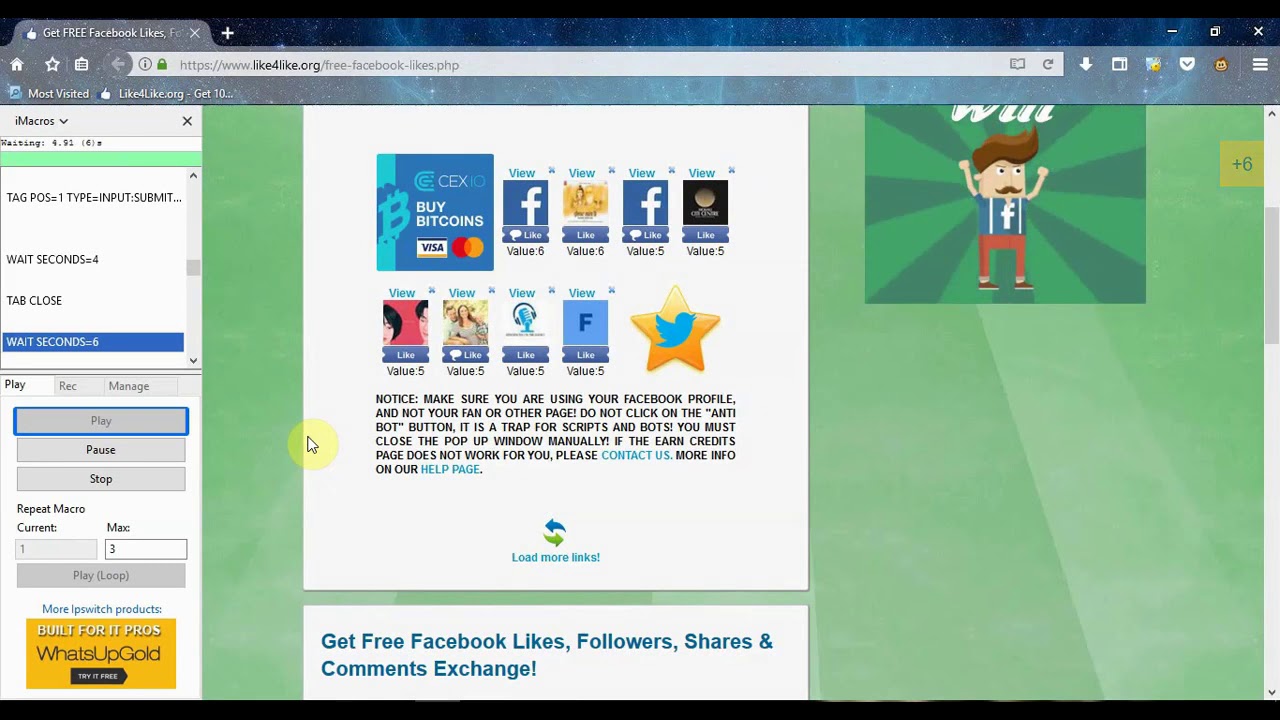Click Load more links!
Image resolution: width=1280 pixels, height=720 pixels.
(555, 557)
